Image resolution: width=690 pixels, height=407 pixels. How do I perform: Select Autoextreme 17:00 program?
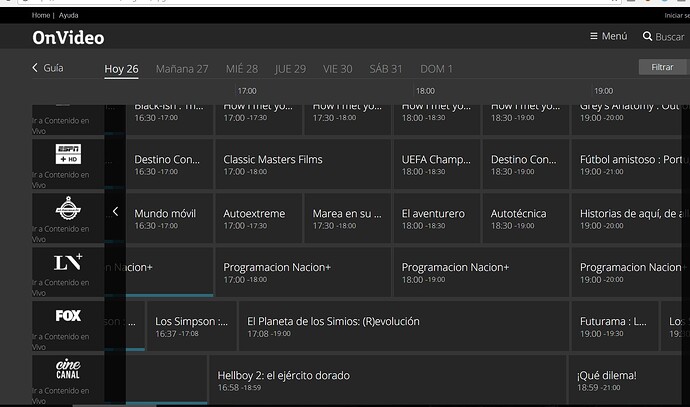pyautogui.click(x=258, y=218)
